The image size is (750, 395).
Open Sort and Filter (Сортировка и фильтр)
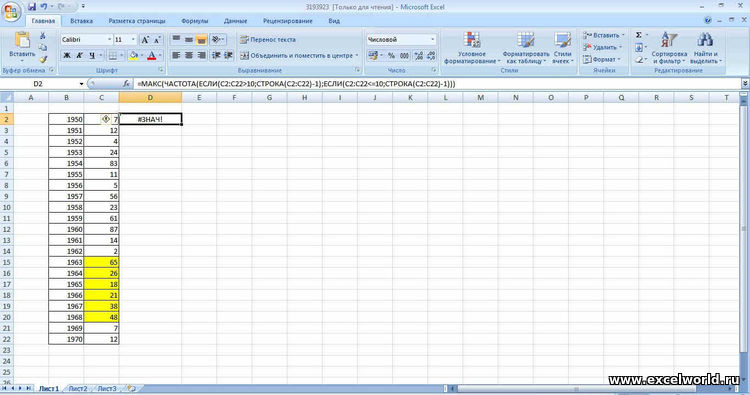point(669,48)
